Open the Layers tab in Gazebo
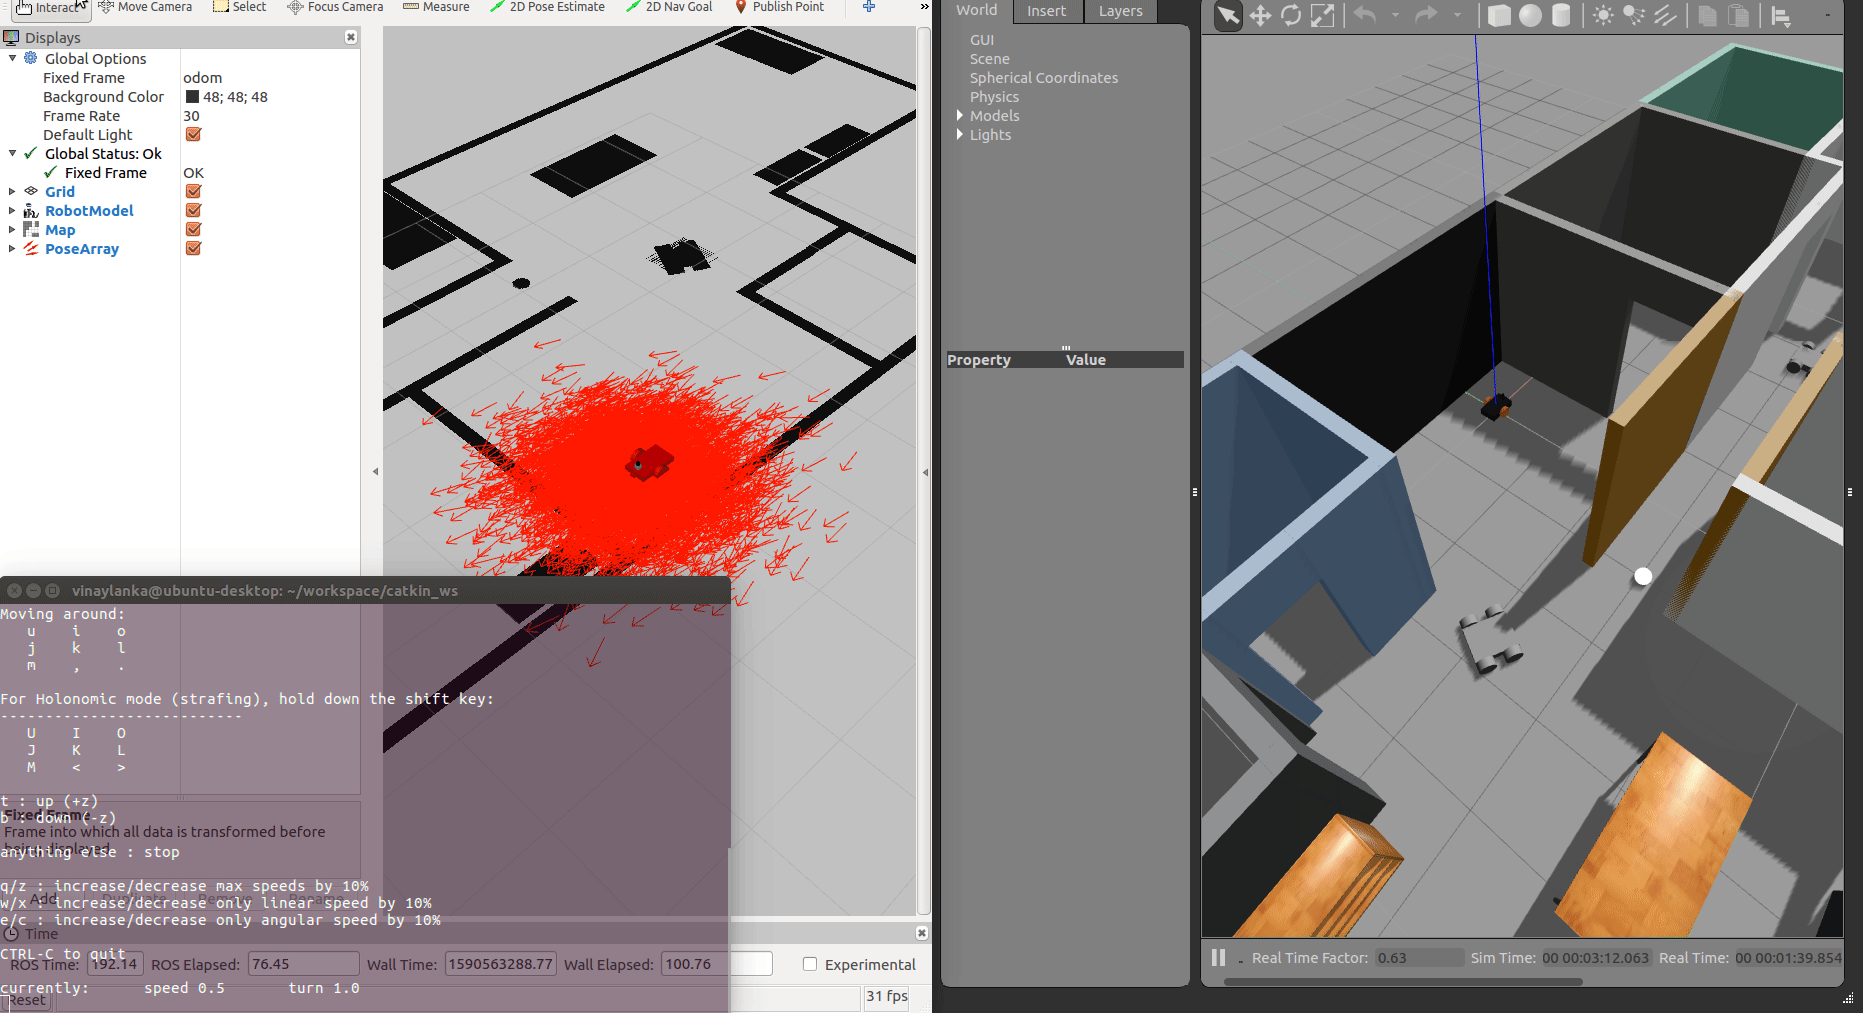 1120,11
